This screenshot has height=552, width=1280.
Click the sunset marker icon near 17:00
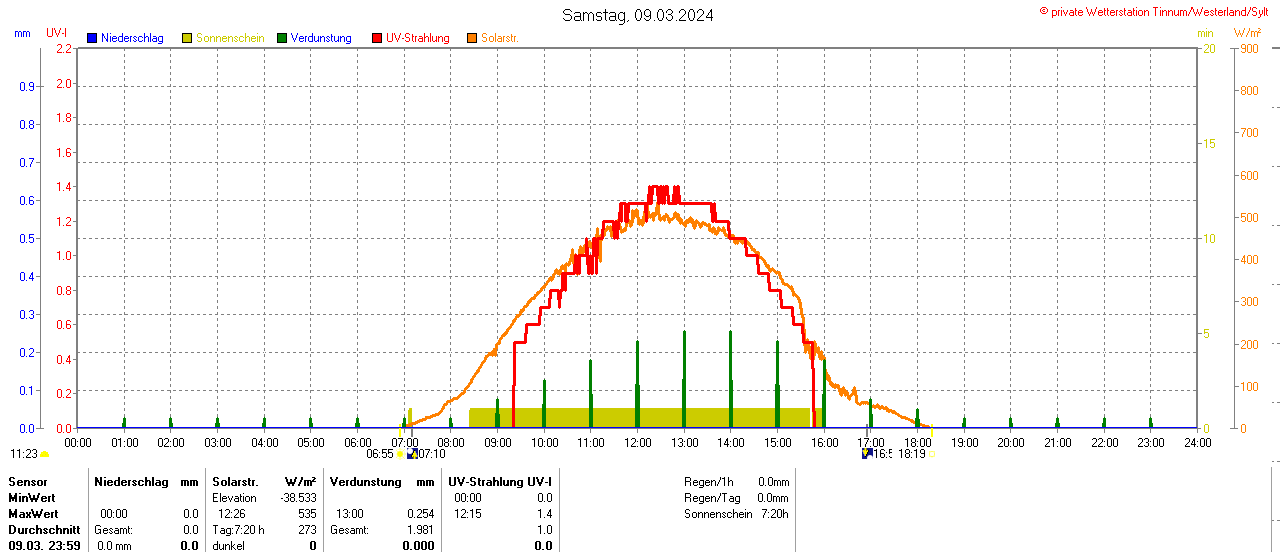(866, 454)
